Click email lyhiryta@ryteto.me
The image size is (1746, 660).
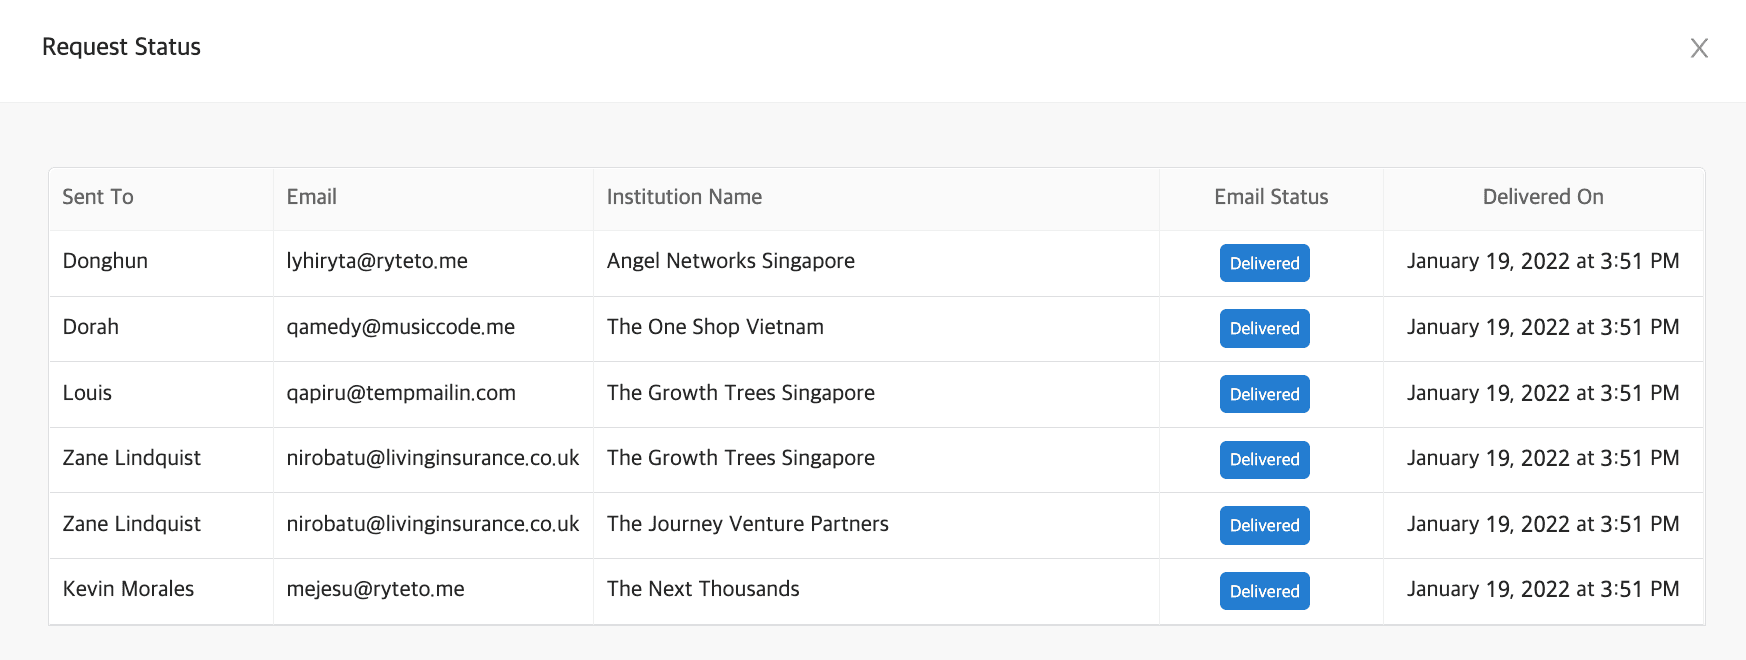click(377, 261)
